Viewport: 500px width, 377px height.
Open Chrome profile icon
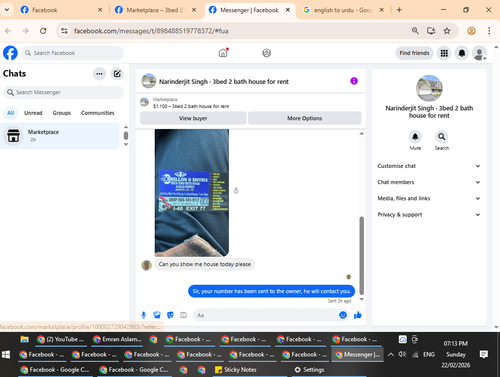pos(471,31)
